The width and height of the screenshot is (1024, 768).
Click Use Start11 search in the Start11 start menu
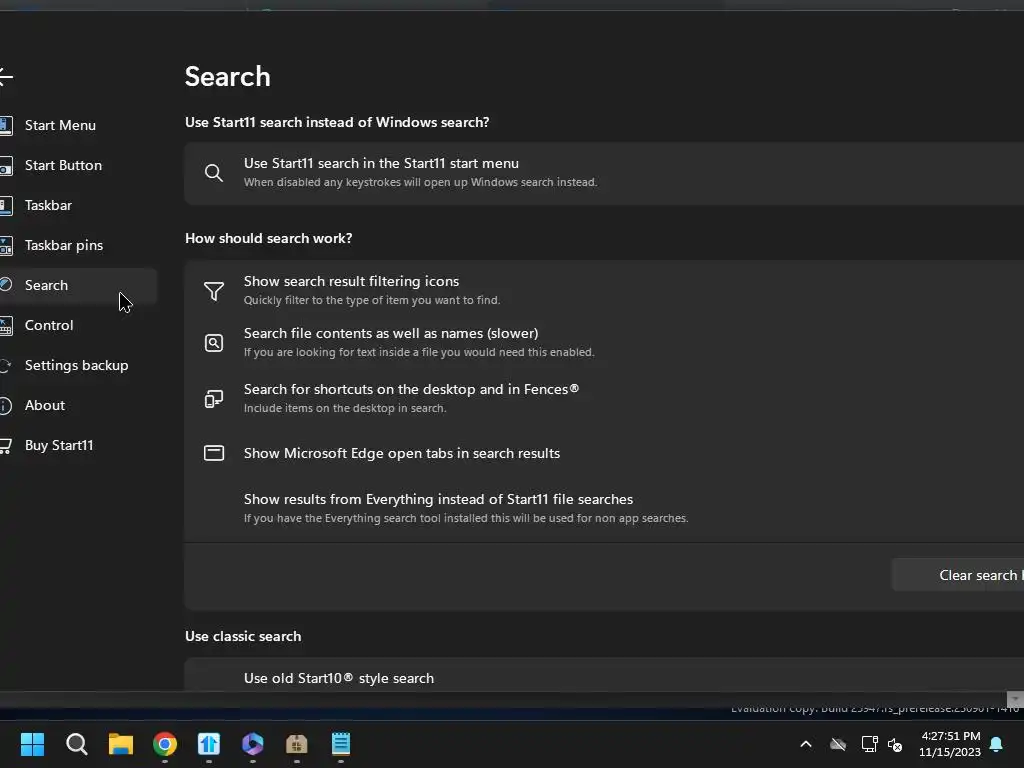pos(604,172)
